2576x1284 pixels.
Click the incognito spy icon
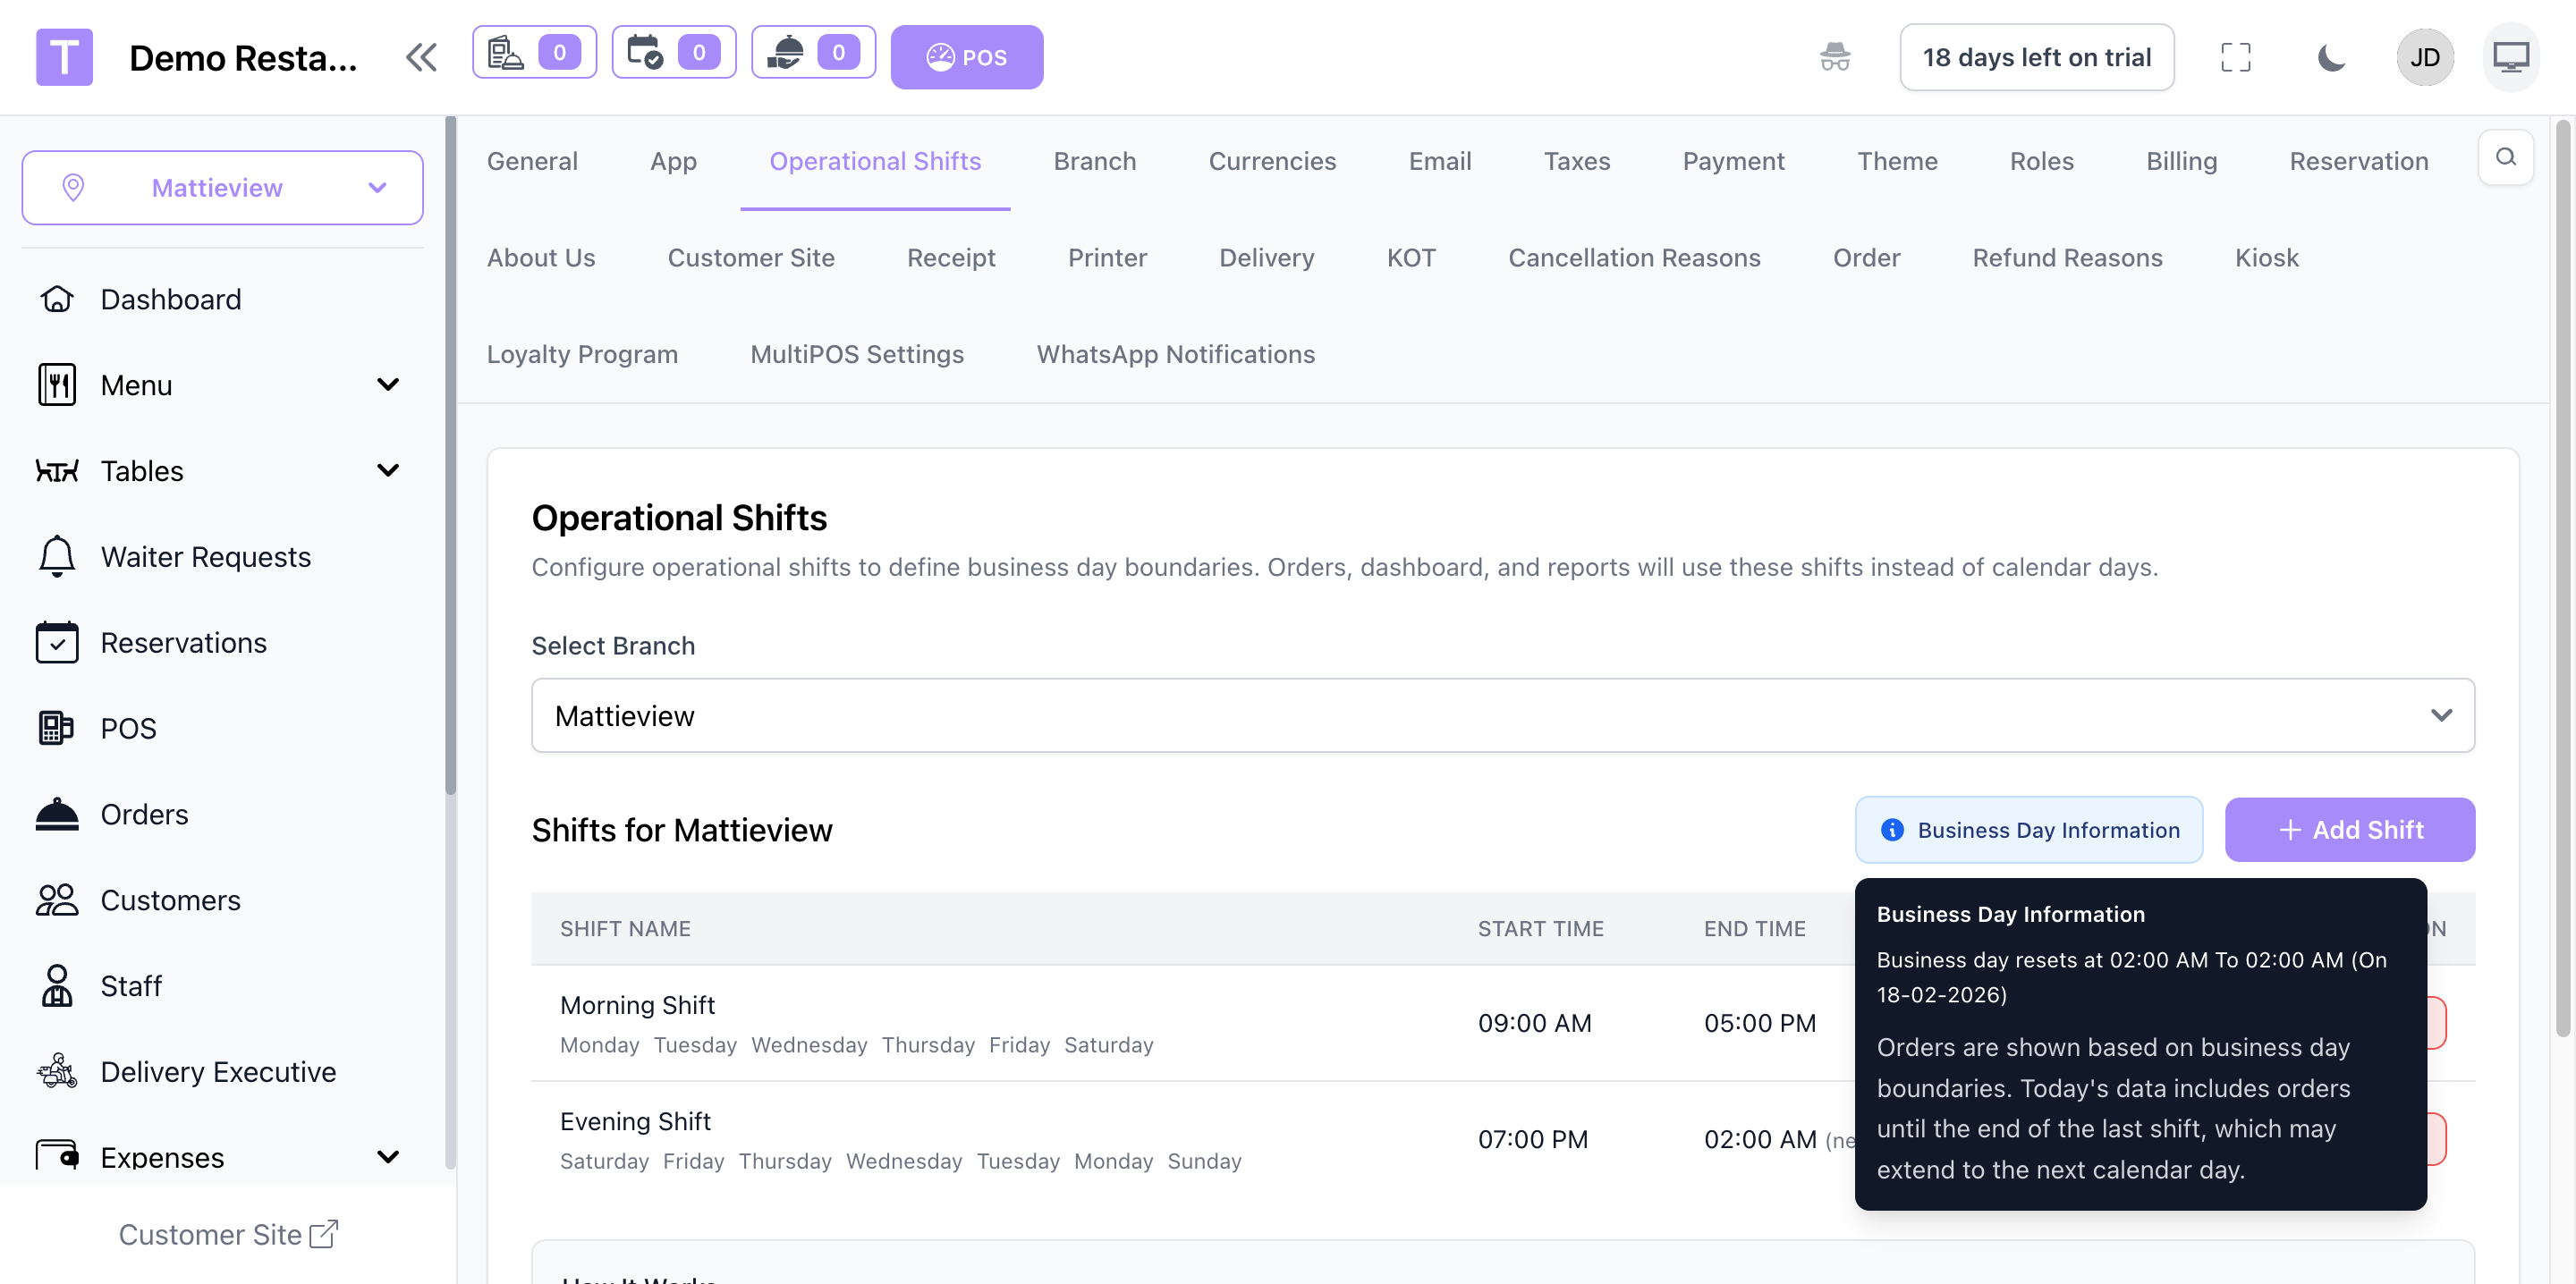click(x=1834, y=57)
